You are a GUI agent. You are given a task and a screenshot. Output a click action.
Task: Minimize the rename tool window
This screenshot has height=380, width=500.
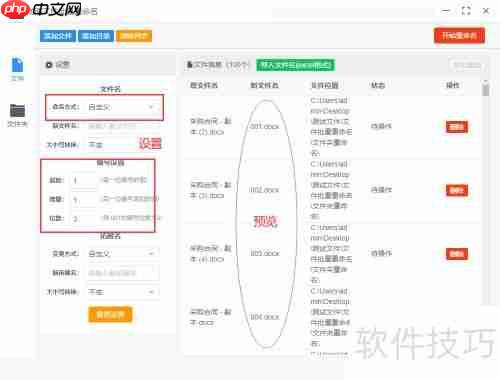445,11
